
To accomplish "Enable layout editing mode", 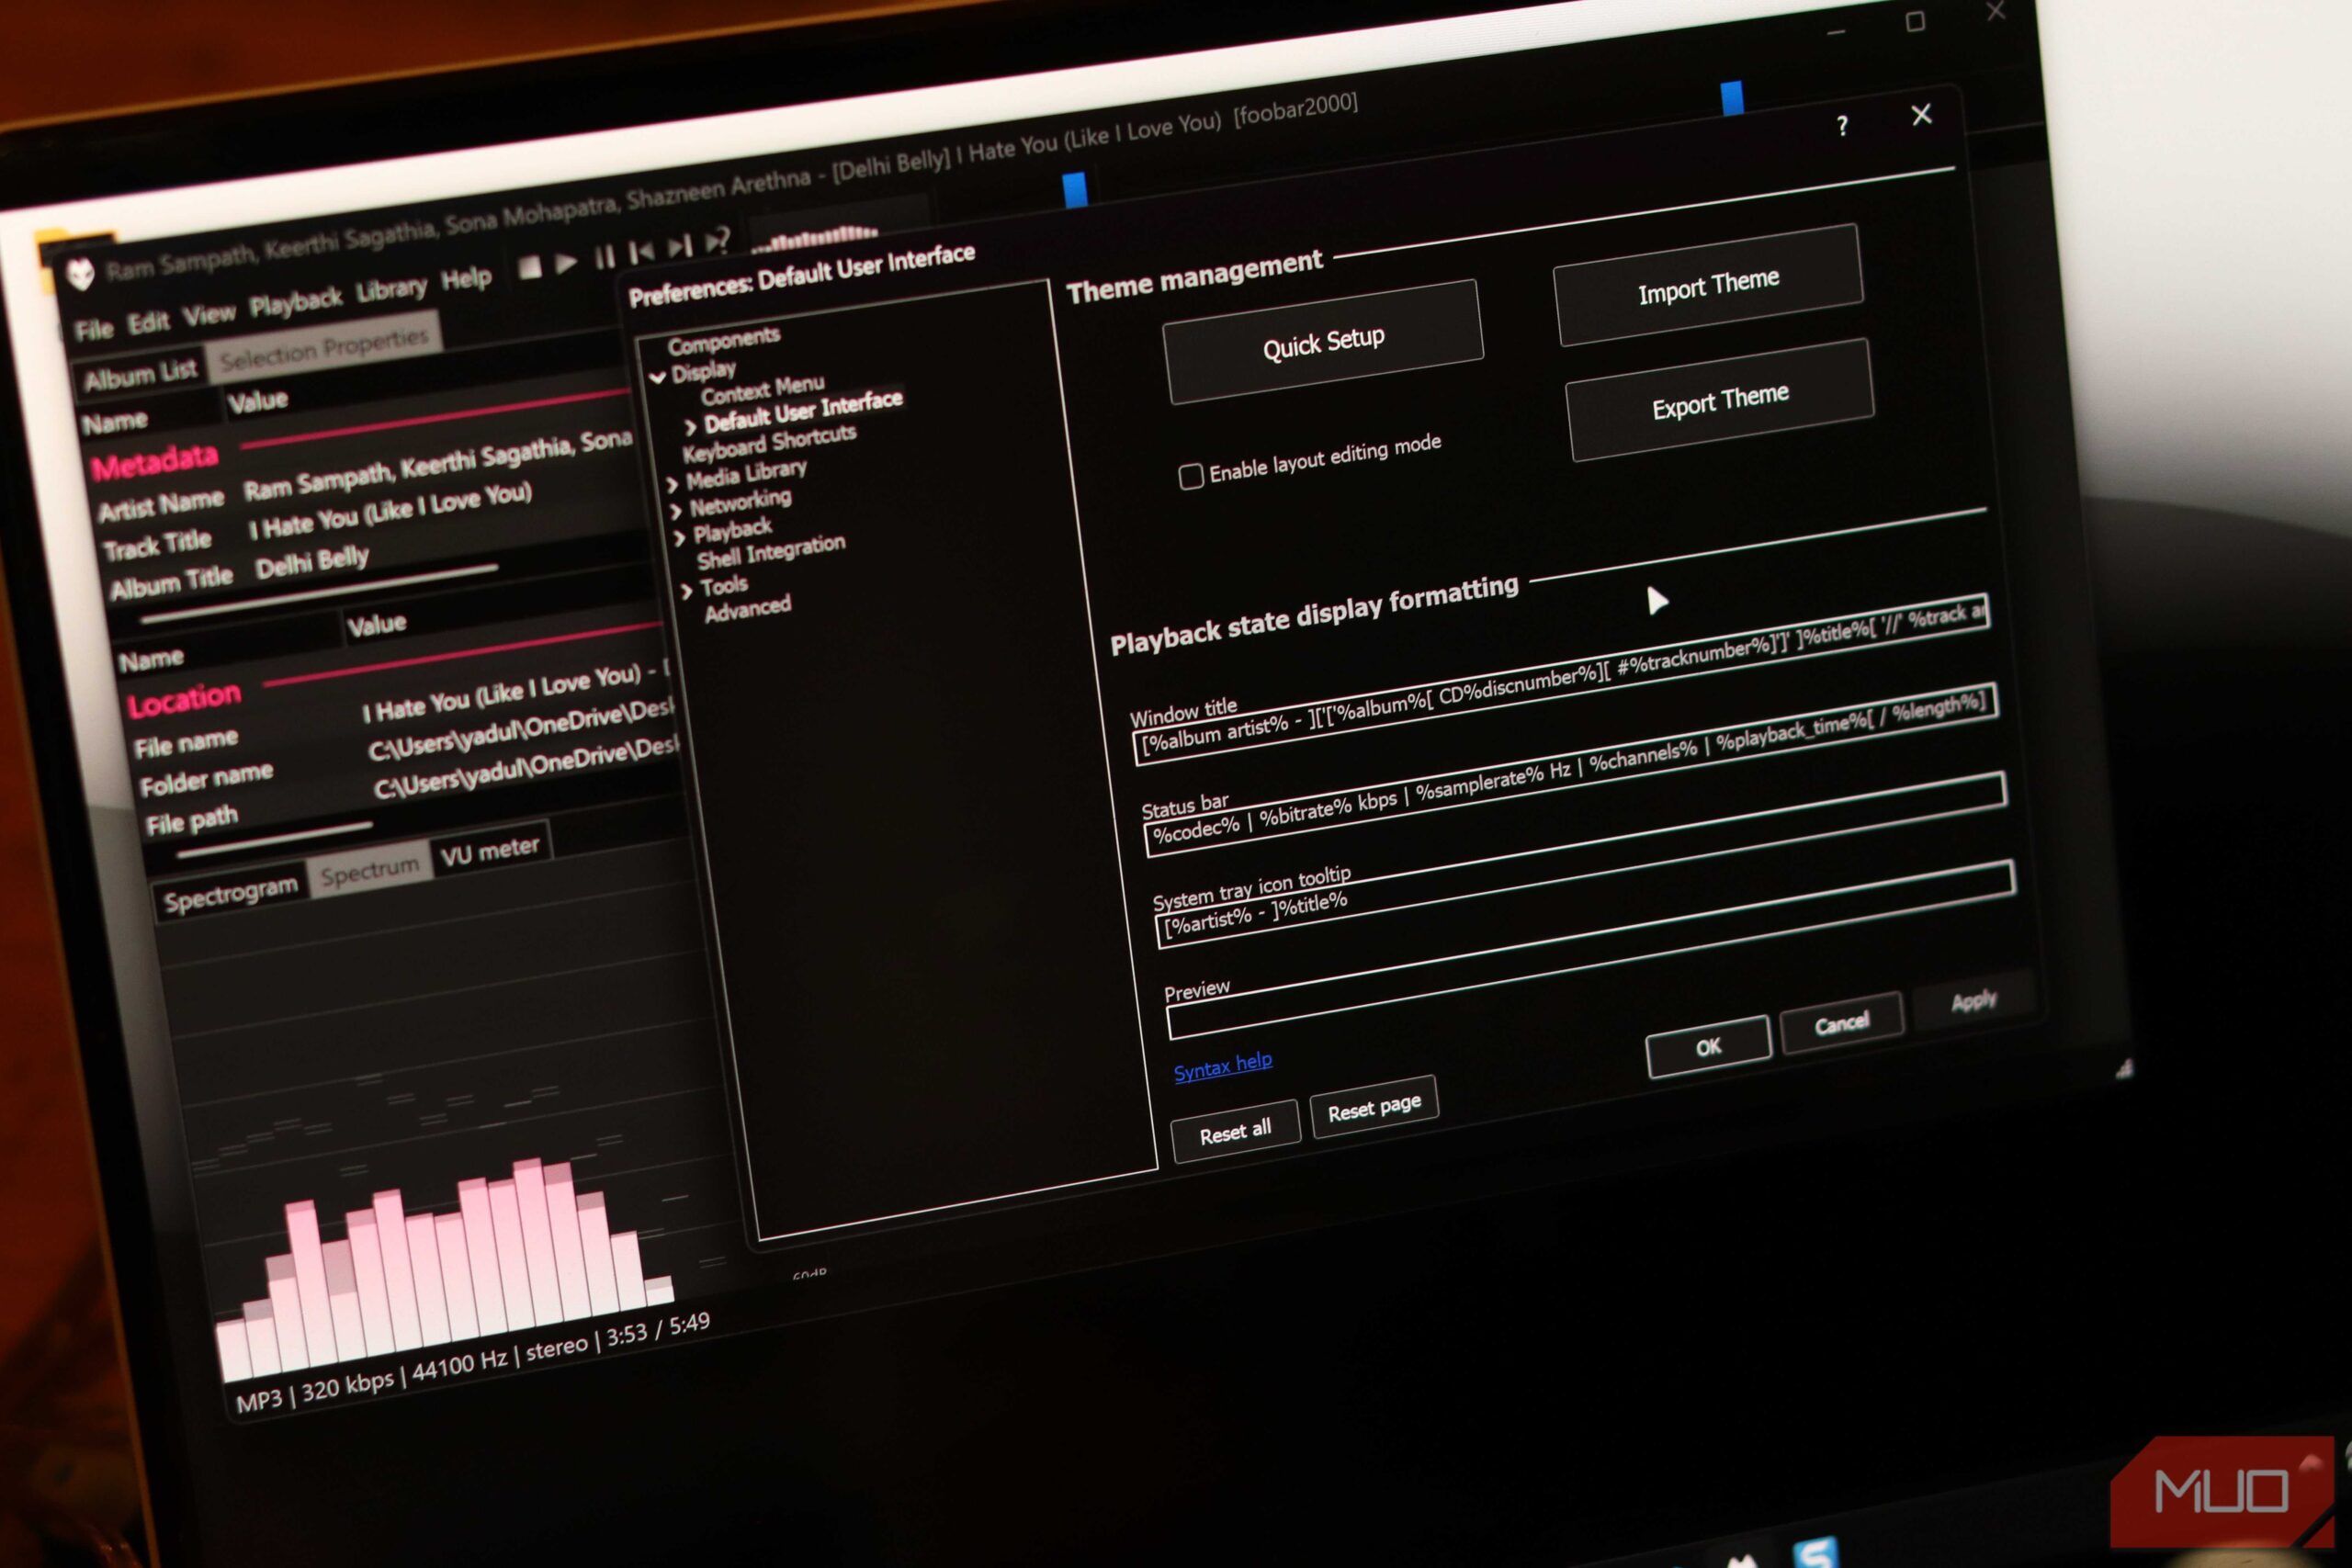I will [1191, 476].
